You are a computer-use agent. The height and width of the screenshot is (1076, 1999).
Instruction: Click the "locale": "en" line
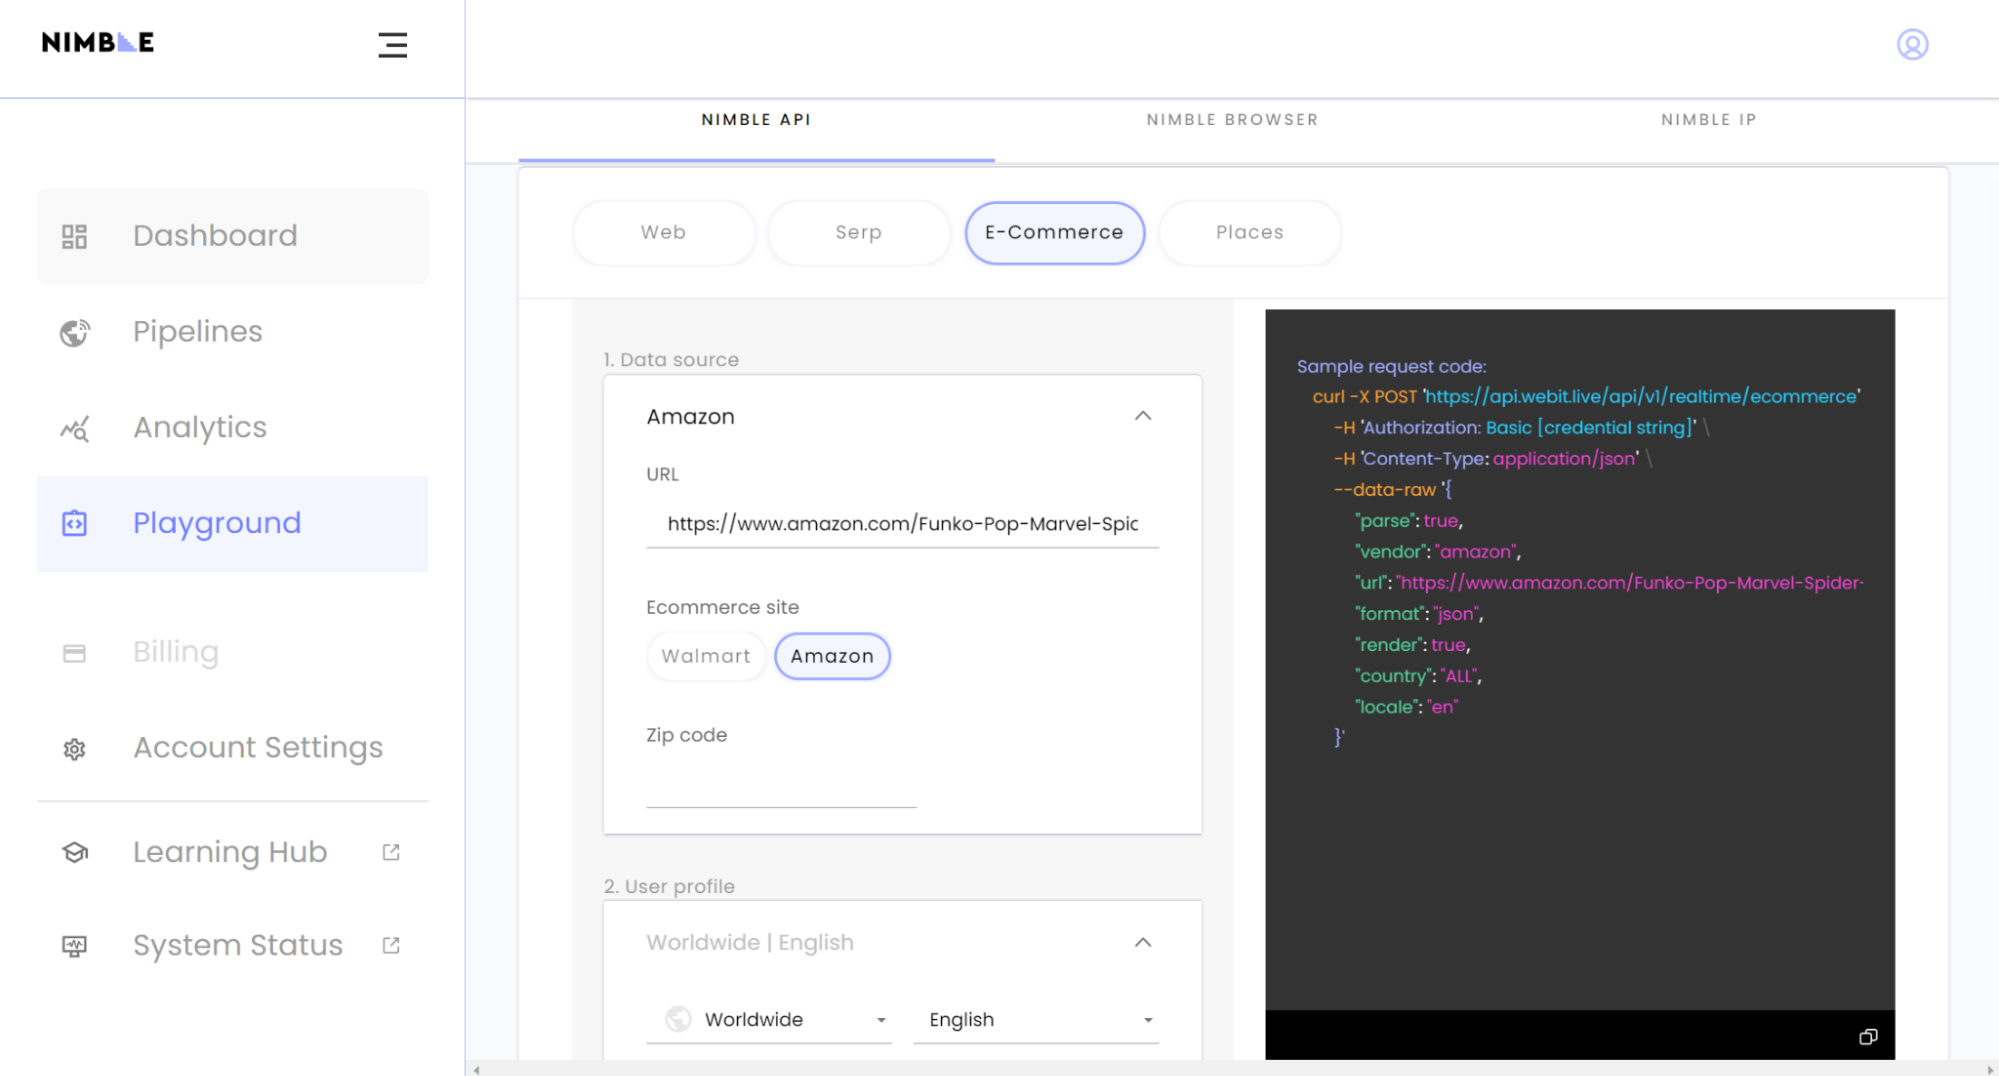coord(1407,707)
